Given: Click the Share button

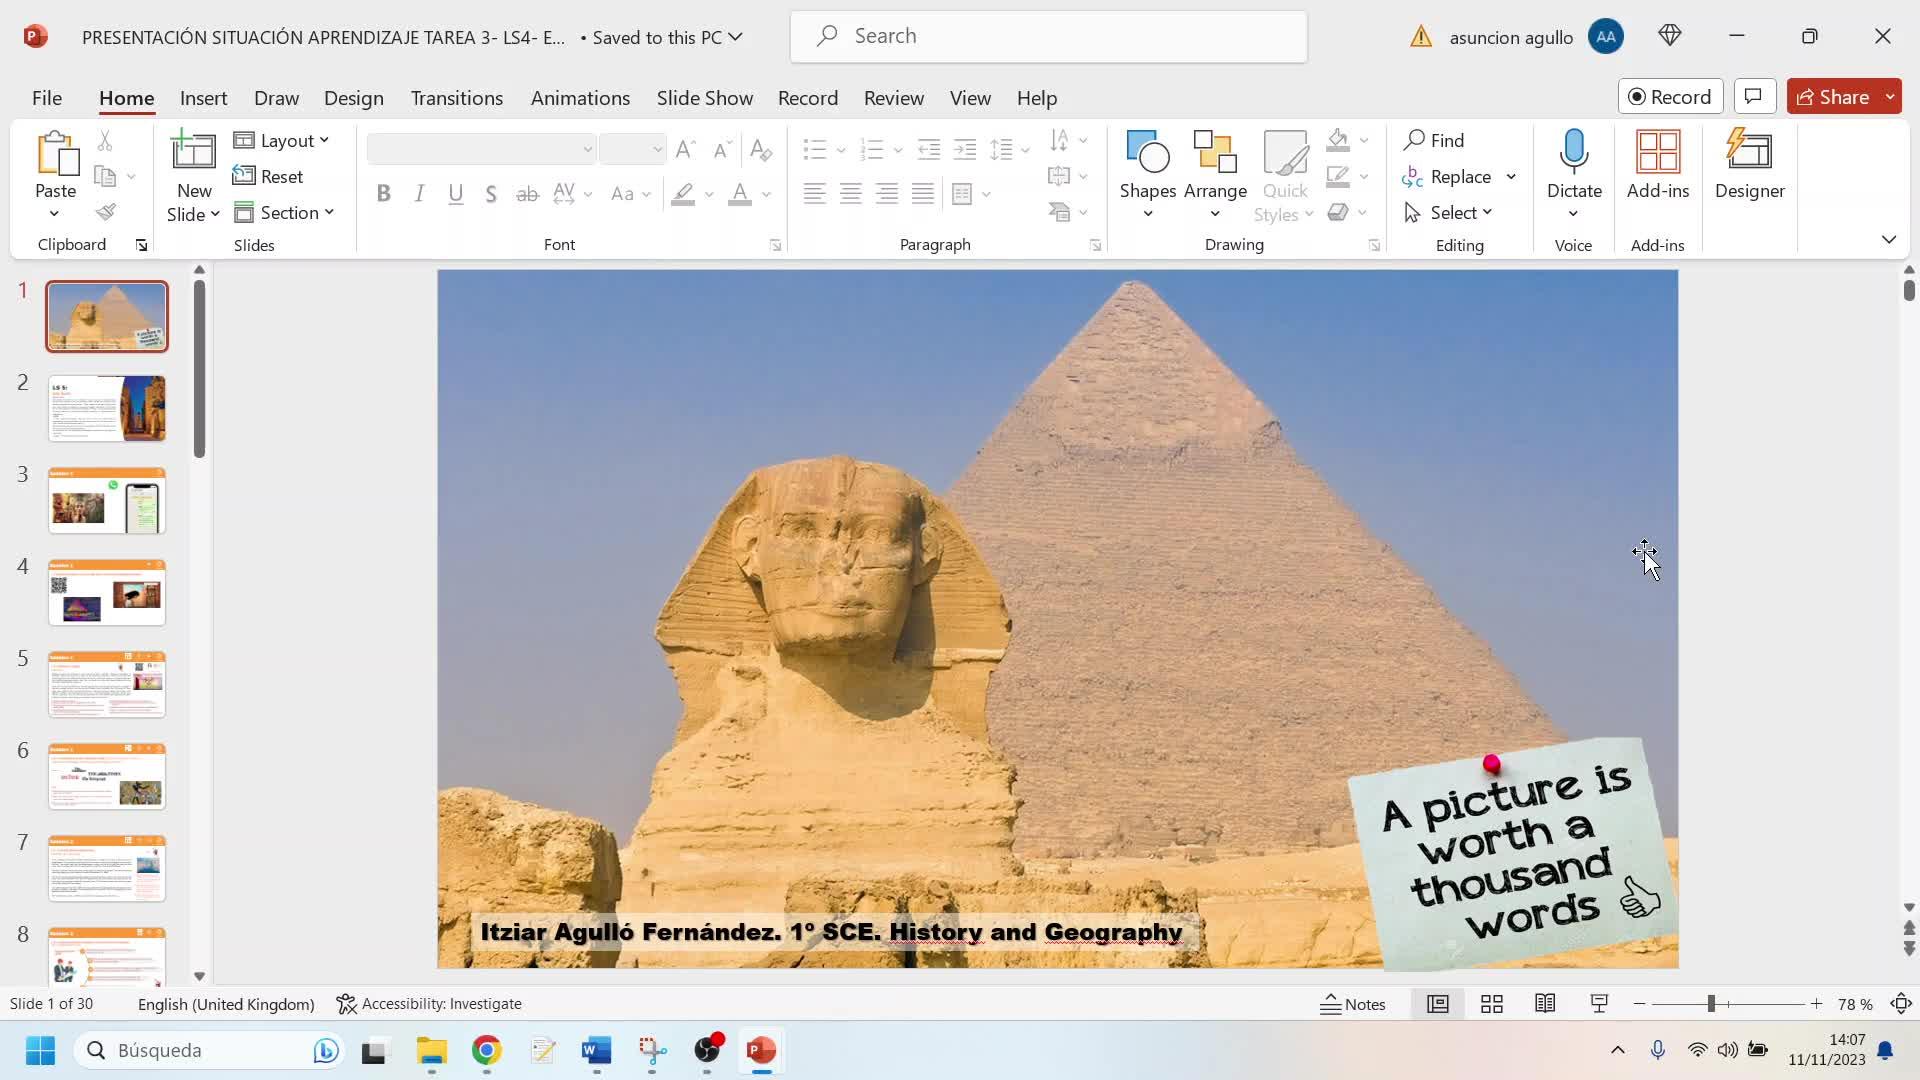Looking at the screenshot, I should coord(1833,97).
